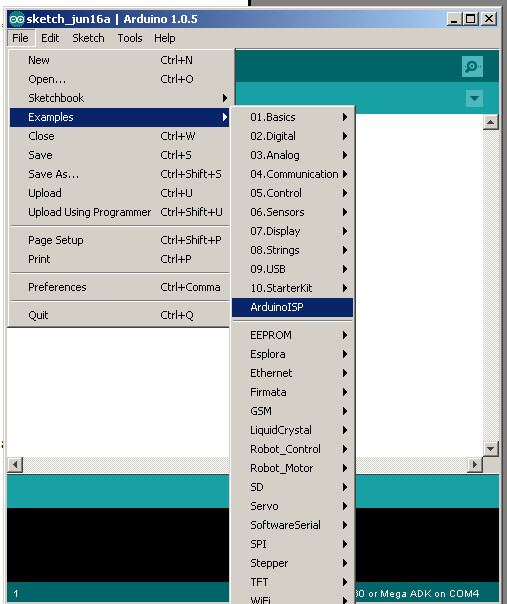Expand the 07.Display examples
This screenshot has width=507, height=604.
tap(292, 231)
